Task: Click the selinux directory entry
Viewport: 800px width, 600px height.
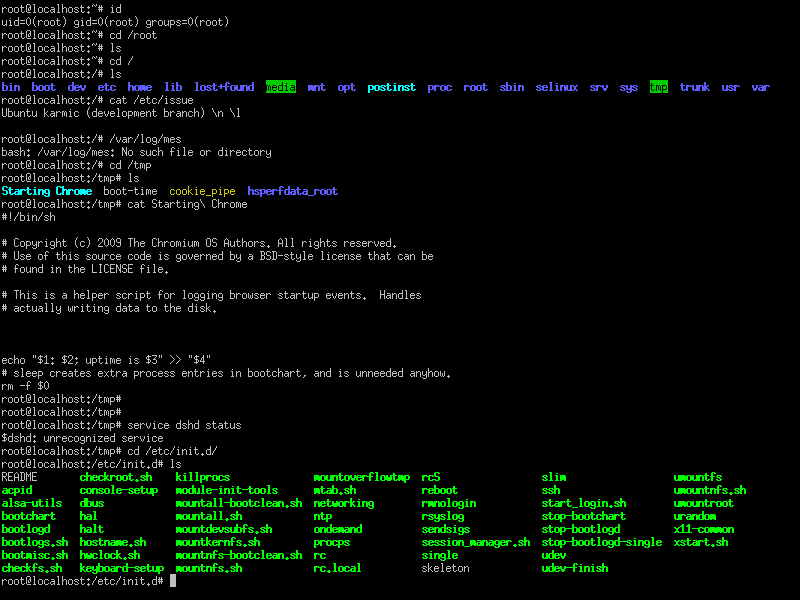Action: [557, 87]
